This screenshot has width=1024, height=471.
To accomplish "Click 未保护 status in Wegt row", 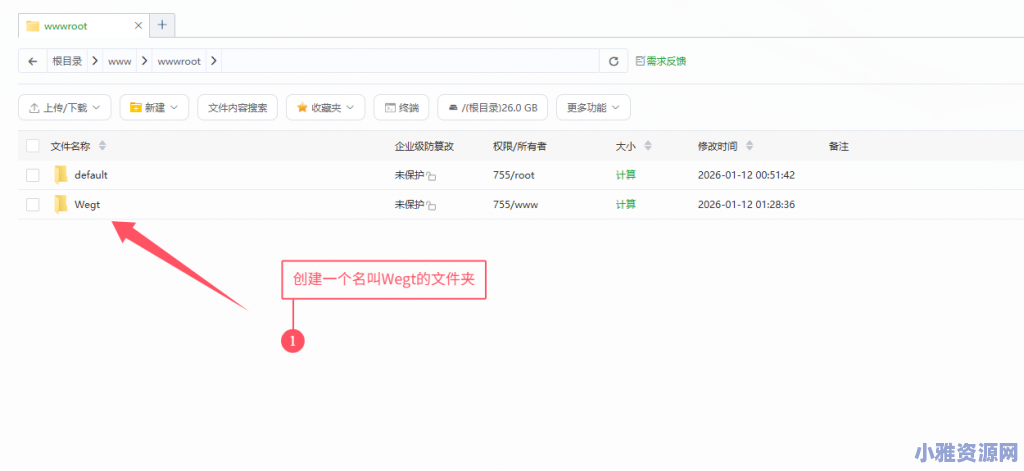I will (409, 204).
